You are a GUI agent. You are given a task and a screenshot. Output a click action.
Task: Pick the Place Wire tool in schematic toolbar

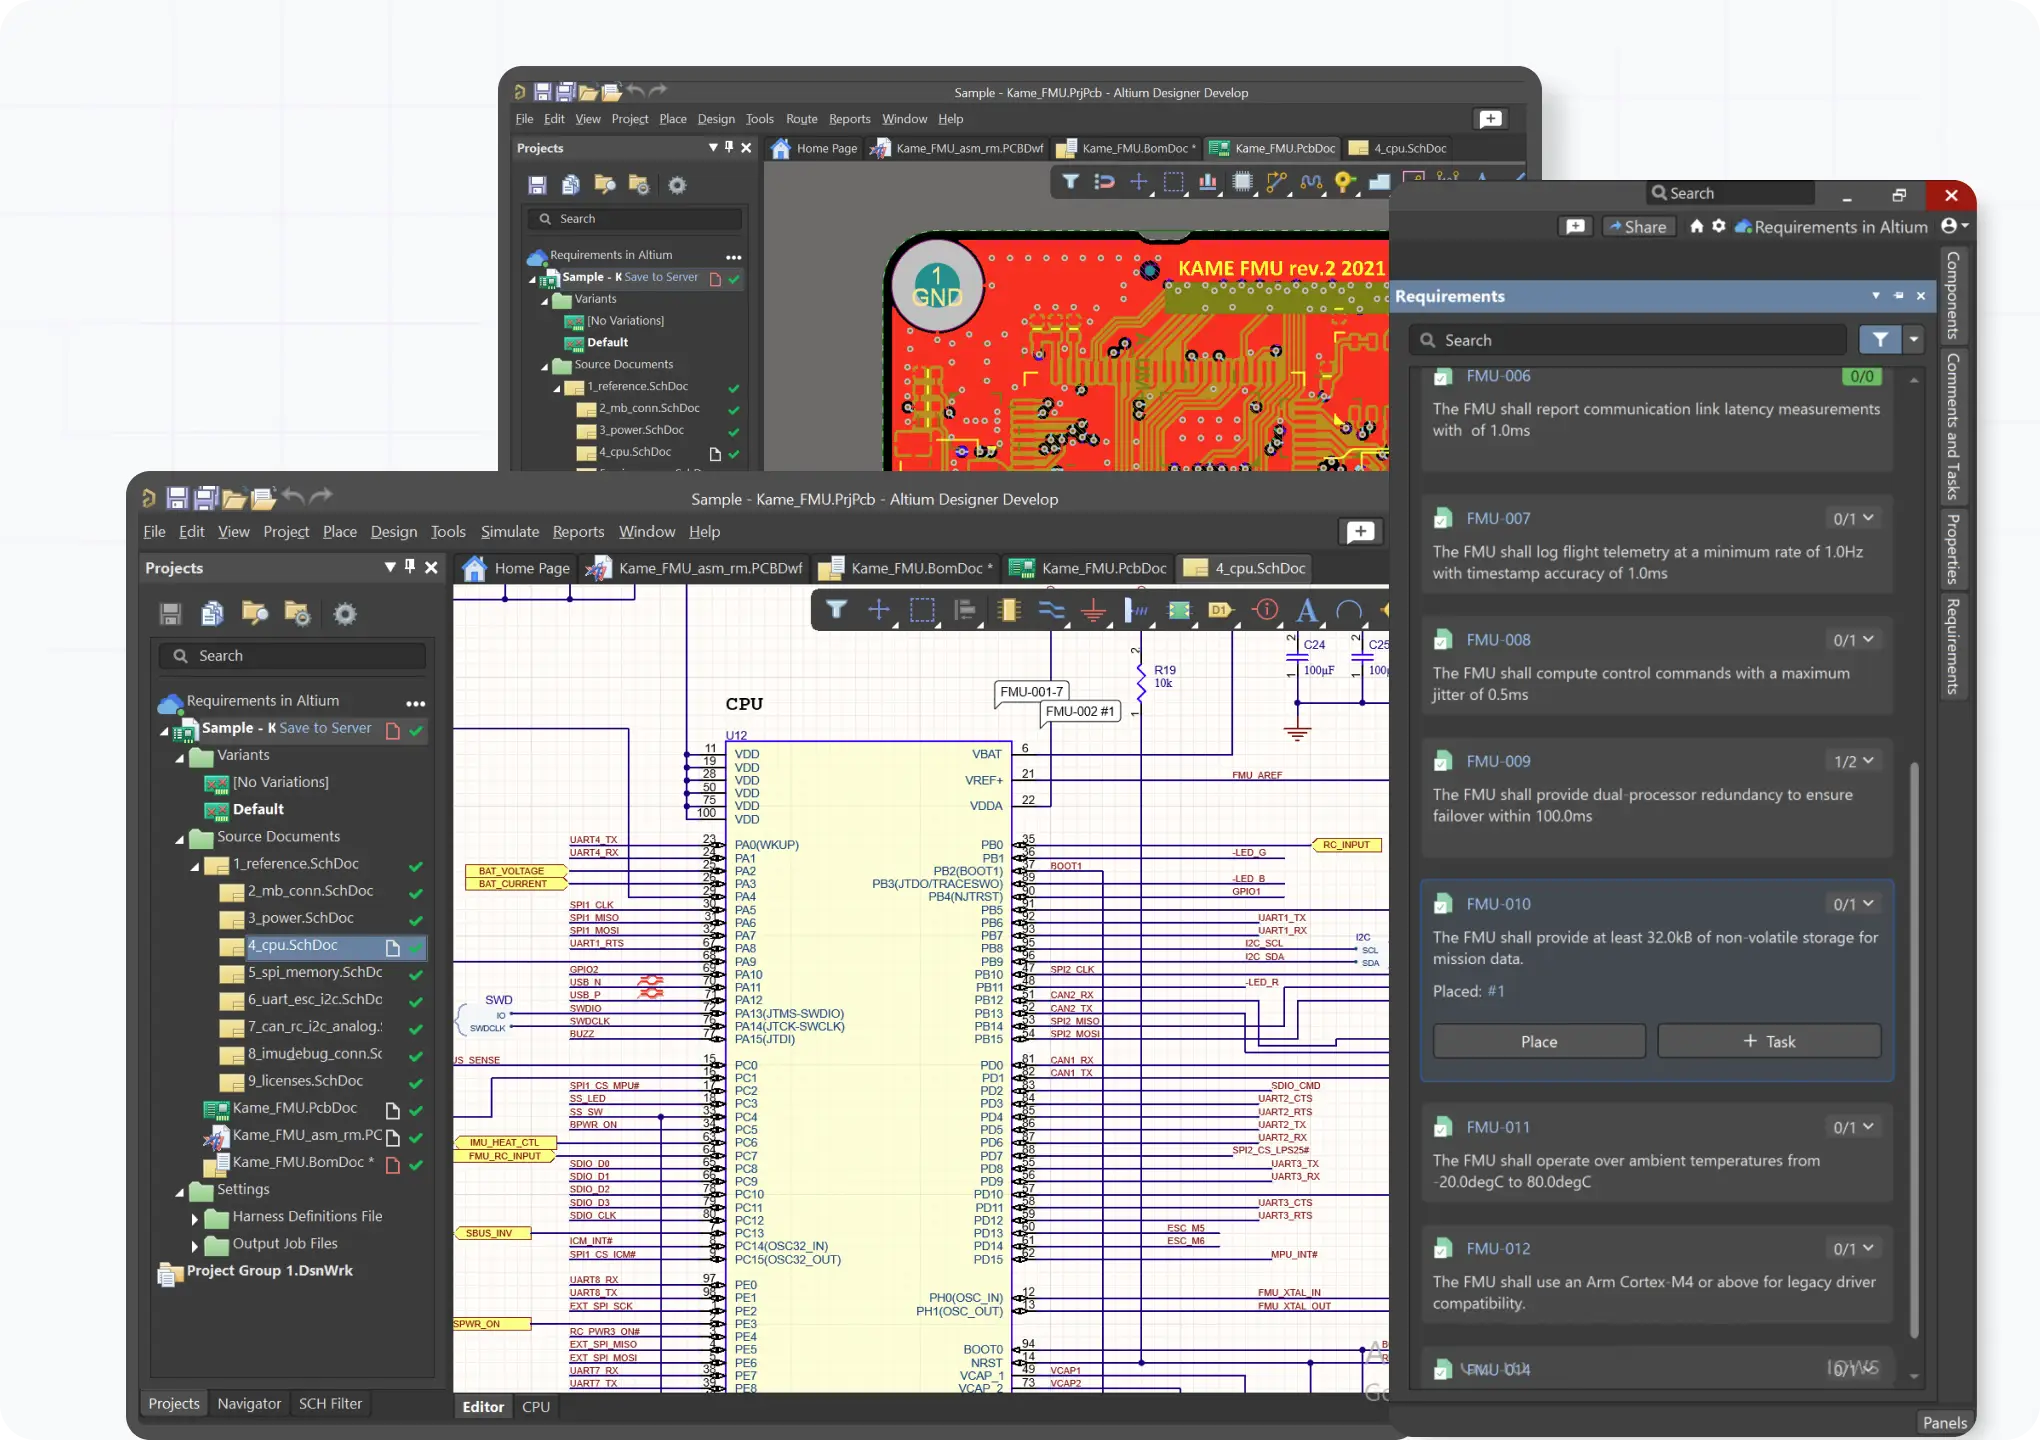(1051, 609)
